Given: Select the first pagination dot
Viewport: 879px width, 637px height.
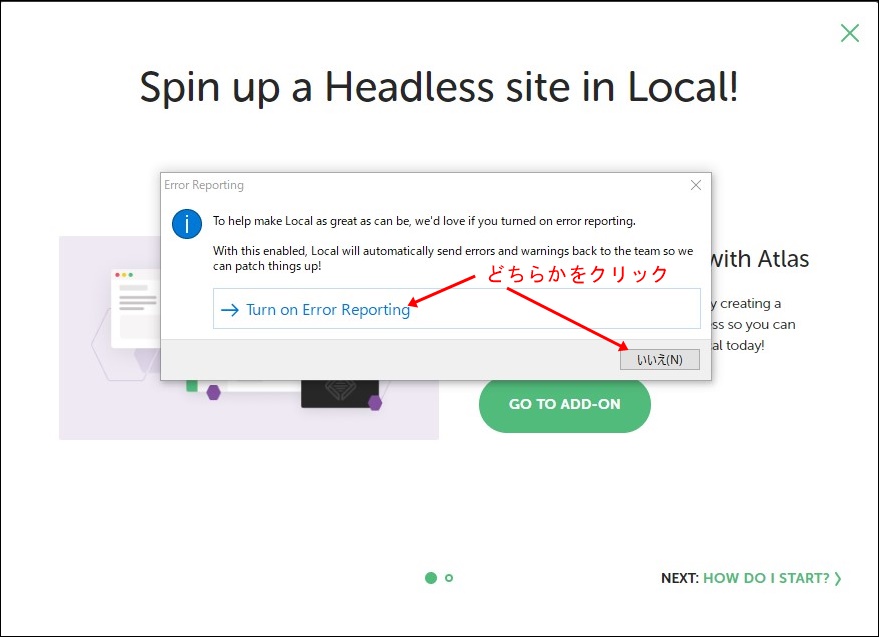Looking at the screenshot, I should (431, 578).
